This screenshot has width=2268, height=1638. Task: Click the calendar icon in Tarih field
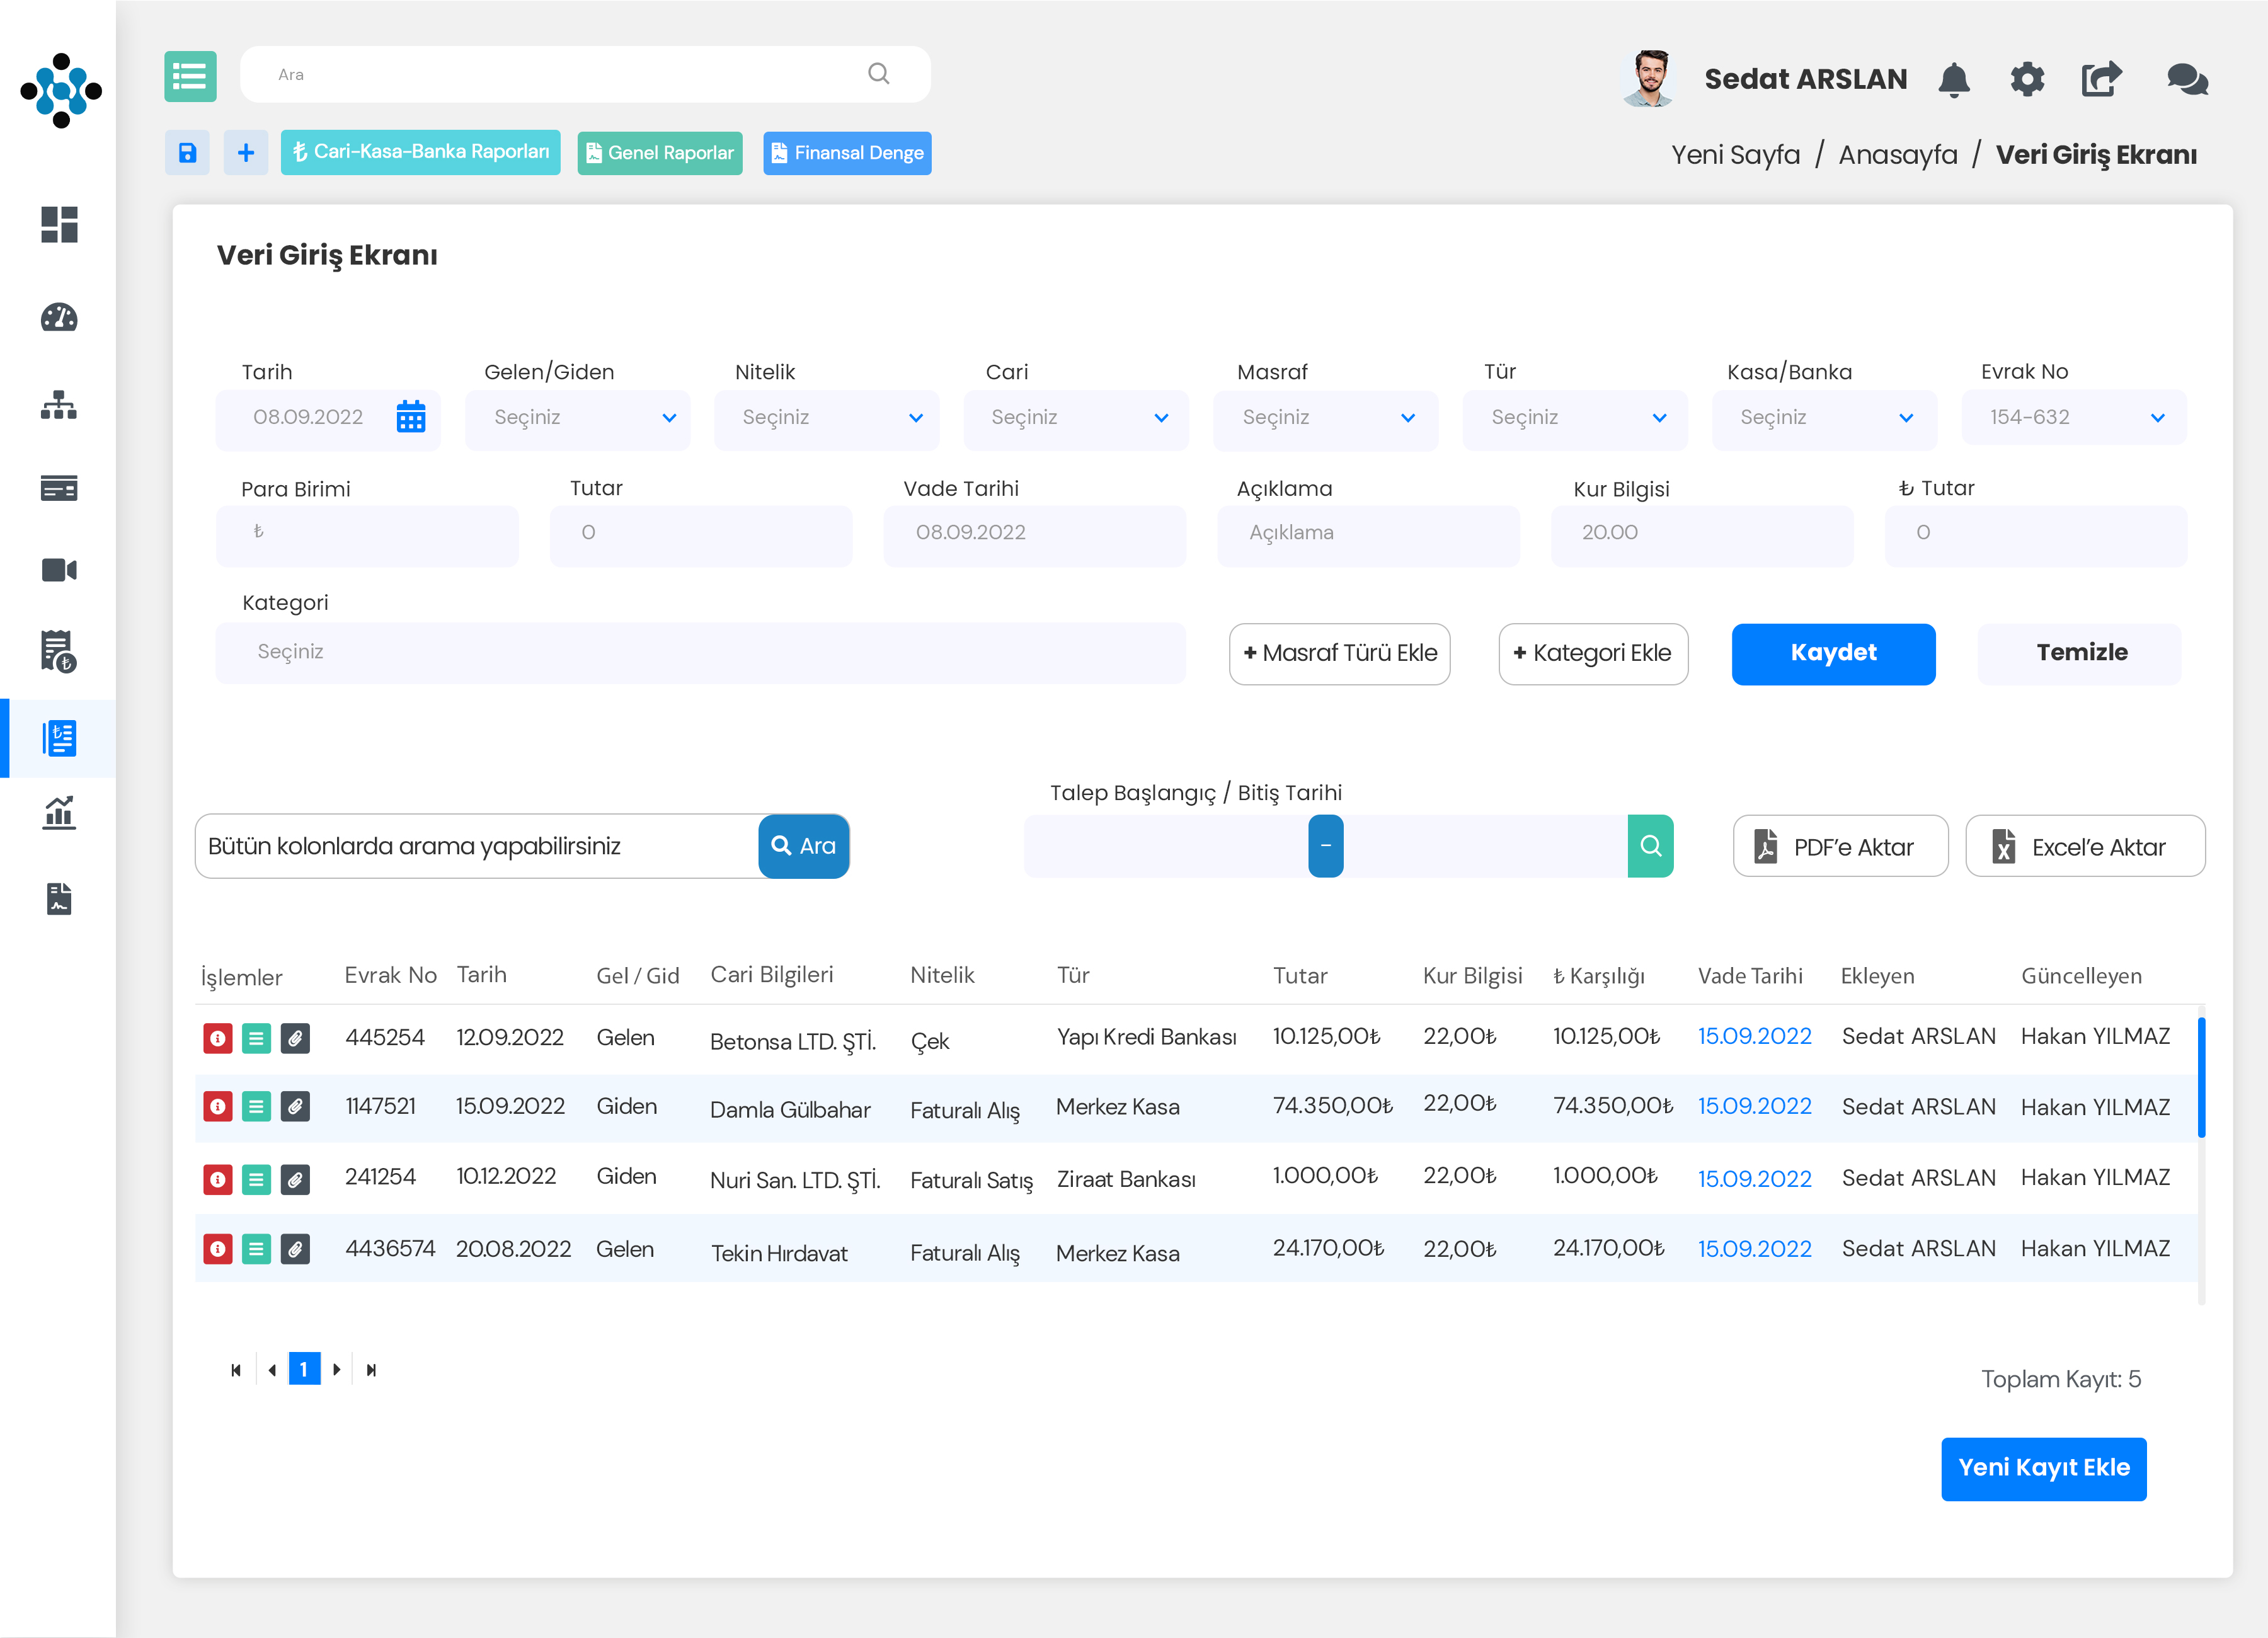(411, 417)
